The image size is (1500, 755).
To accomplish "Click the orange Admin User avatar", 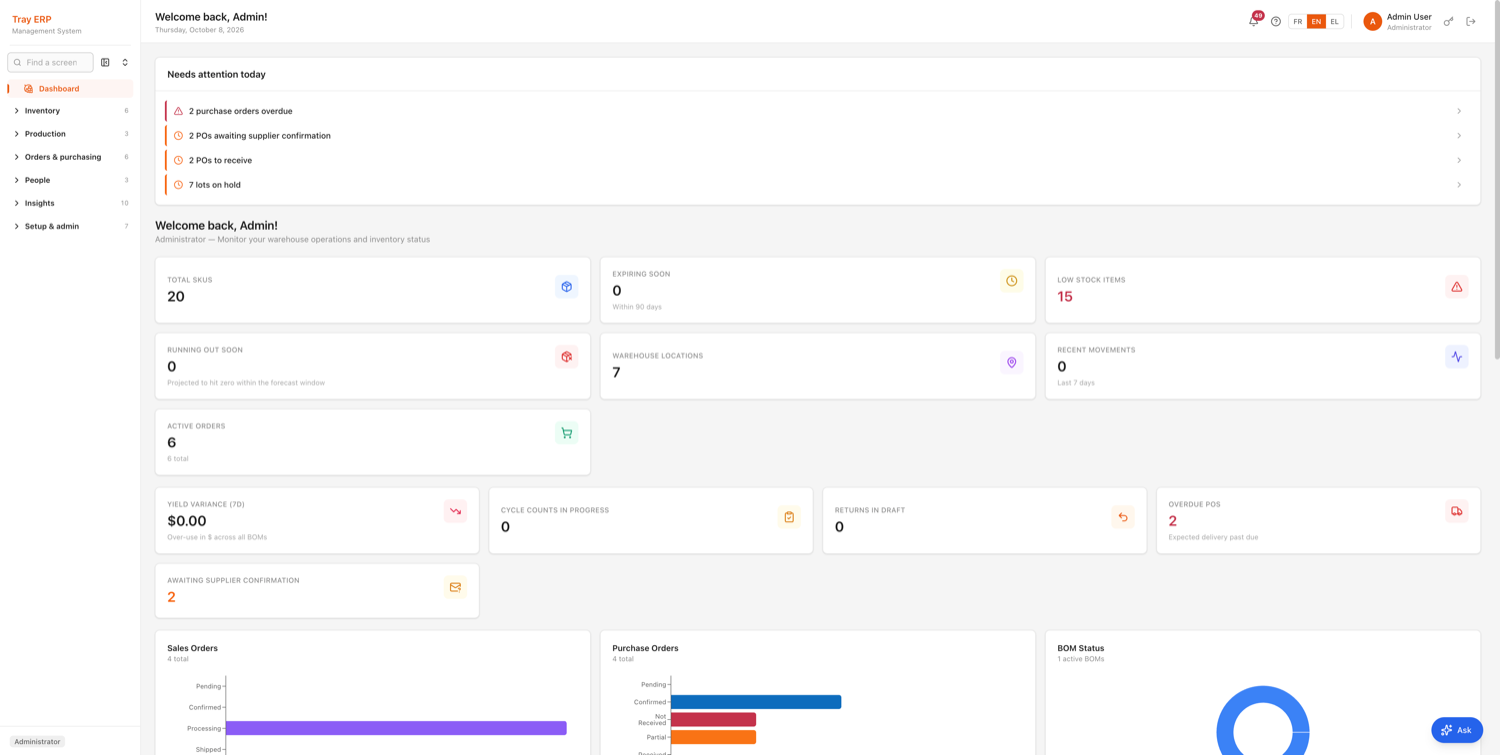I will click(x=1372, y=21).
